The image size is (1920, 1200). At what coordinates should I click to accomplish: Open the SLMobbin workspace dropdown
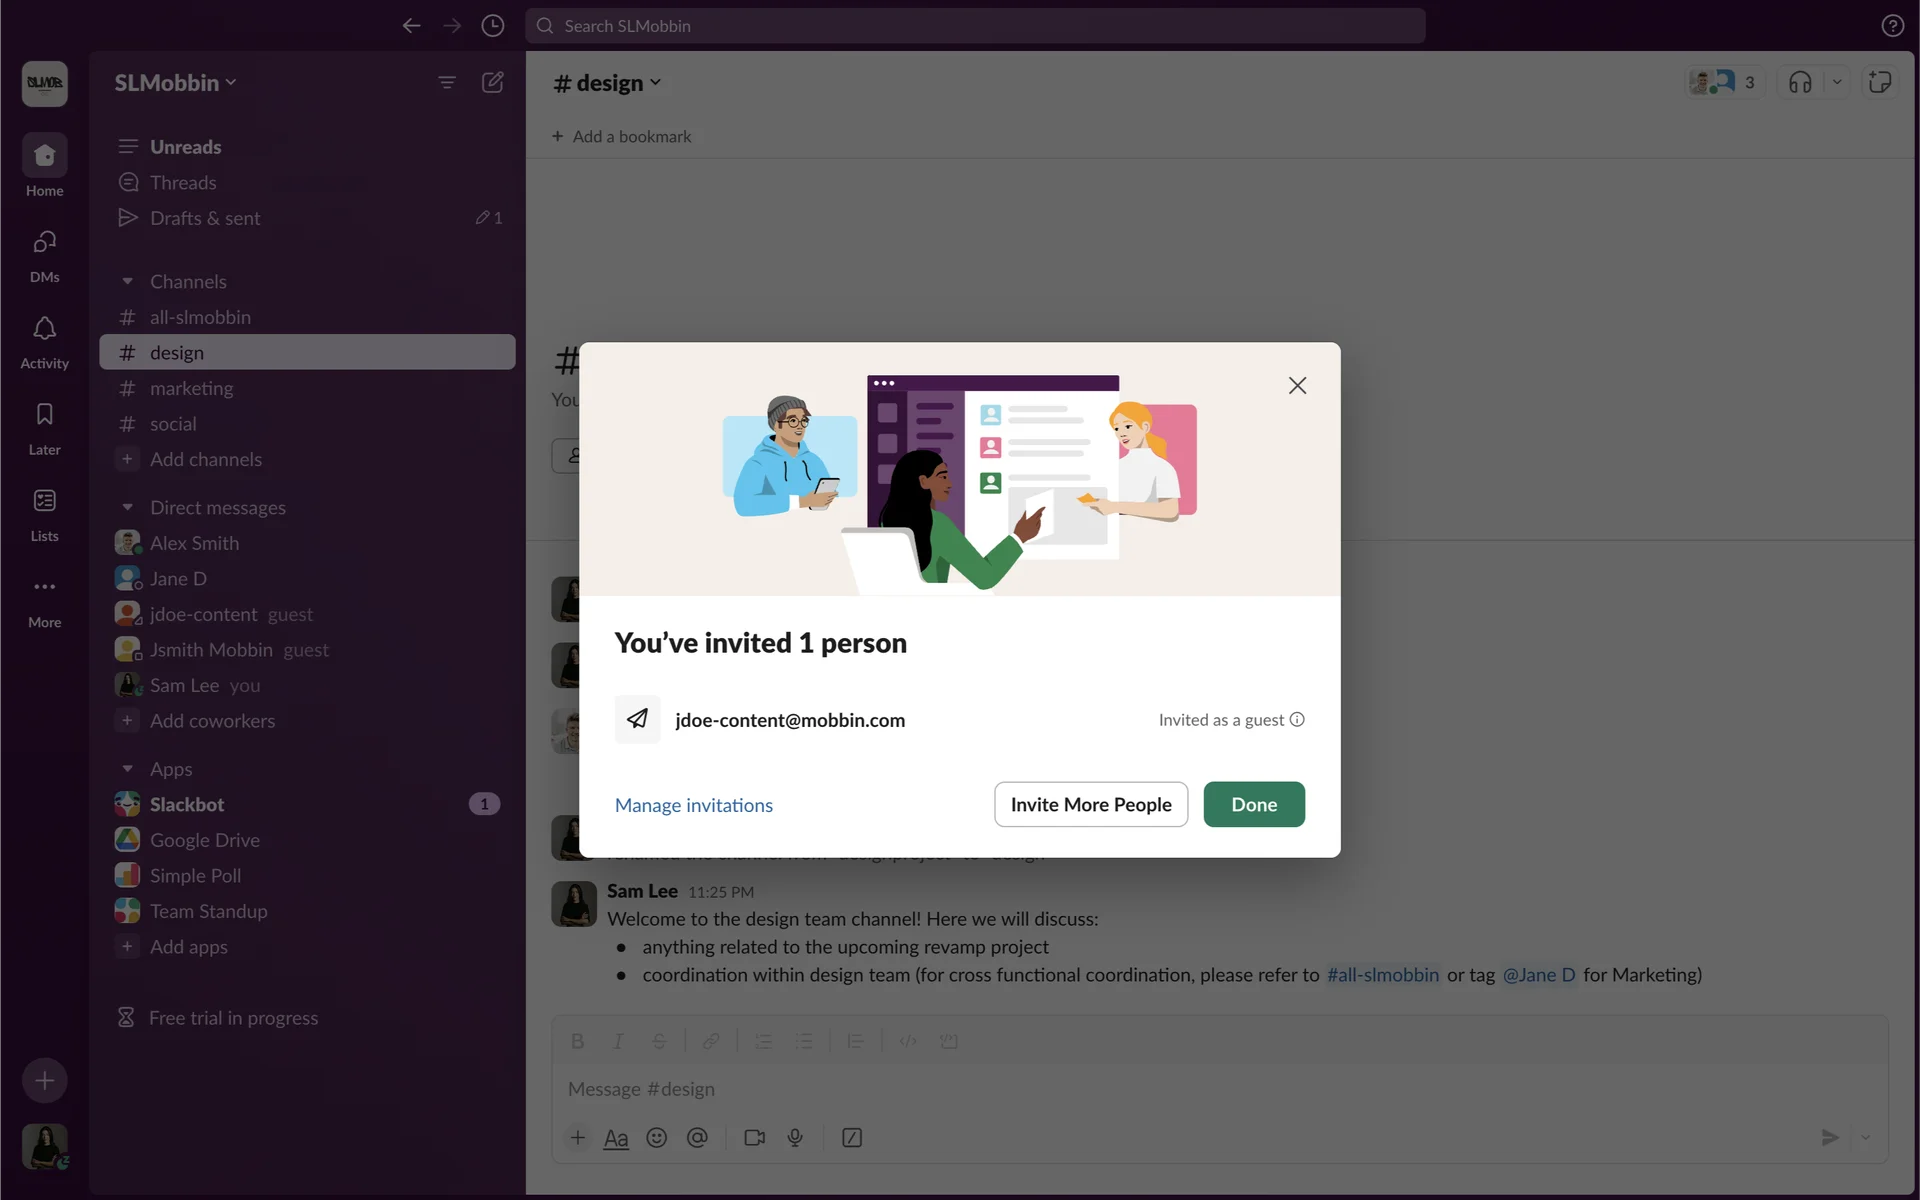click(x=175, y=83)
